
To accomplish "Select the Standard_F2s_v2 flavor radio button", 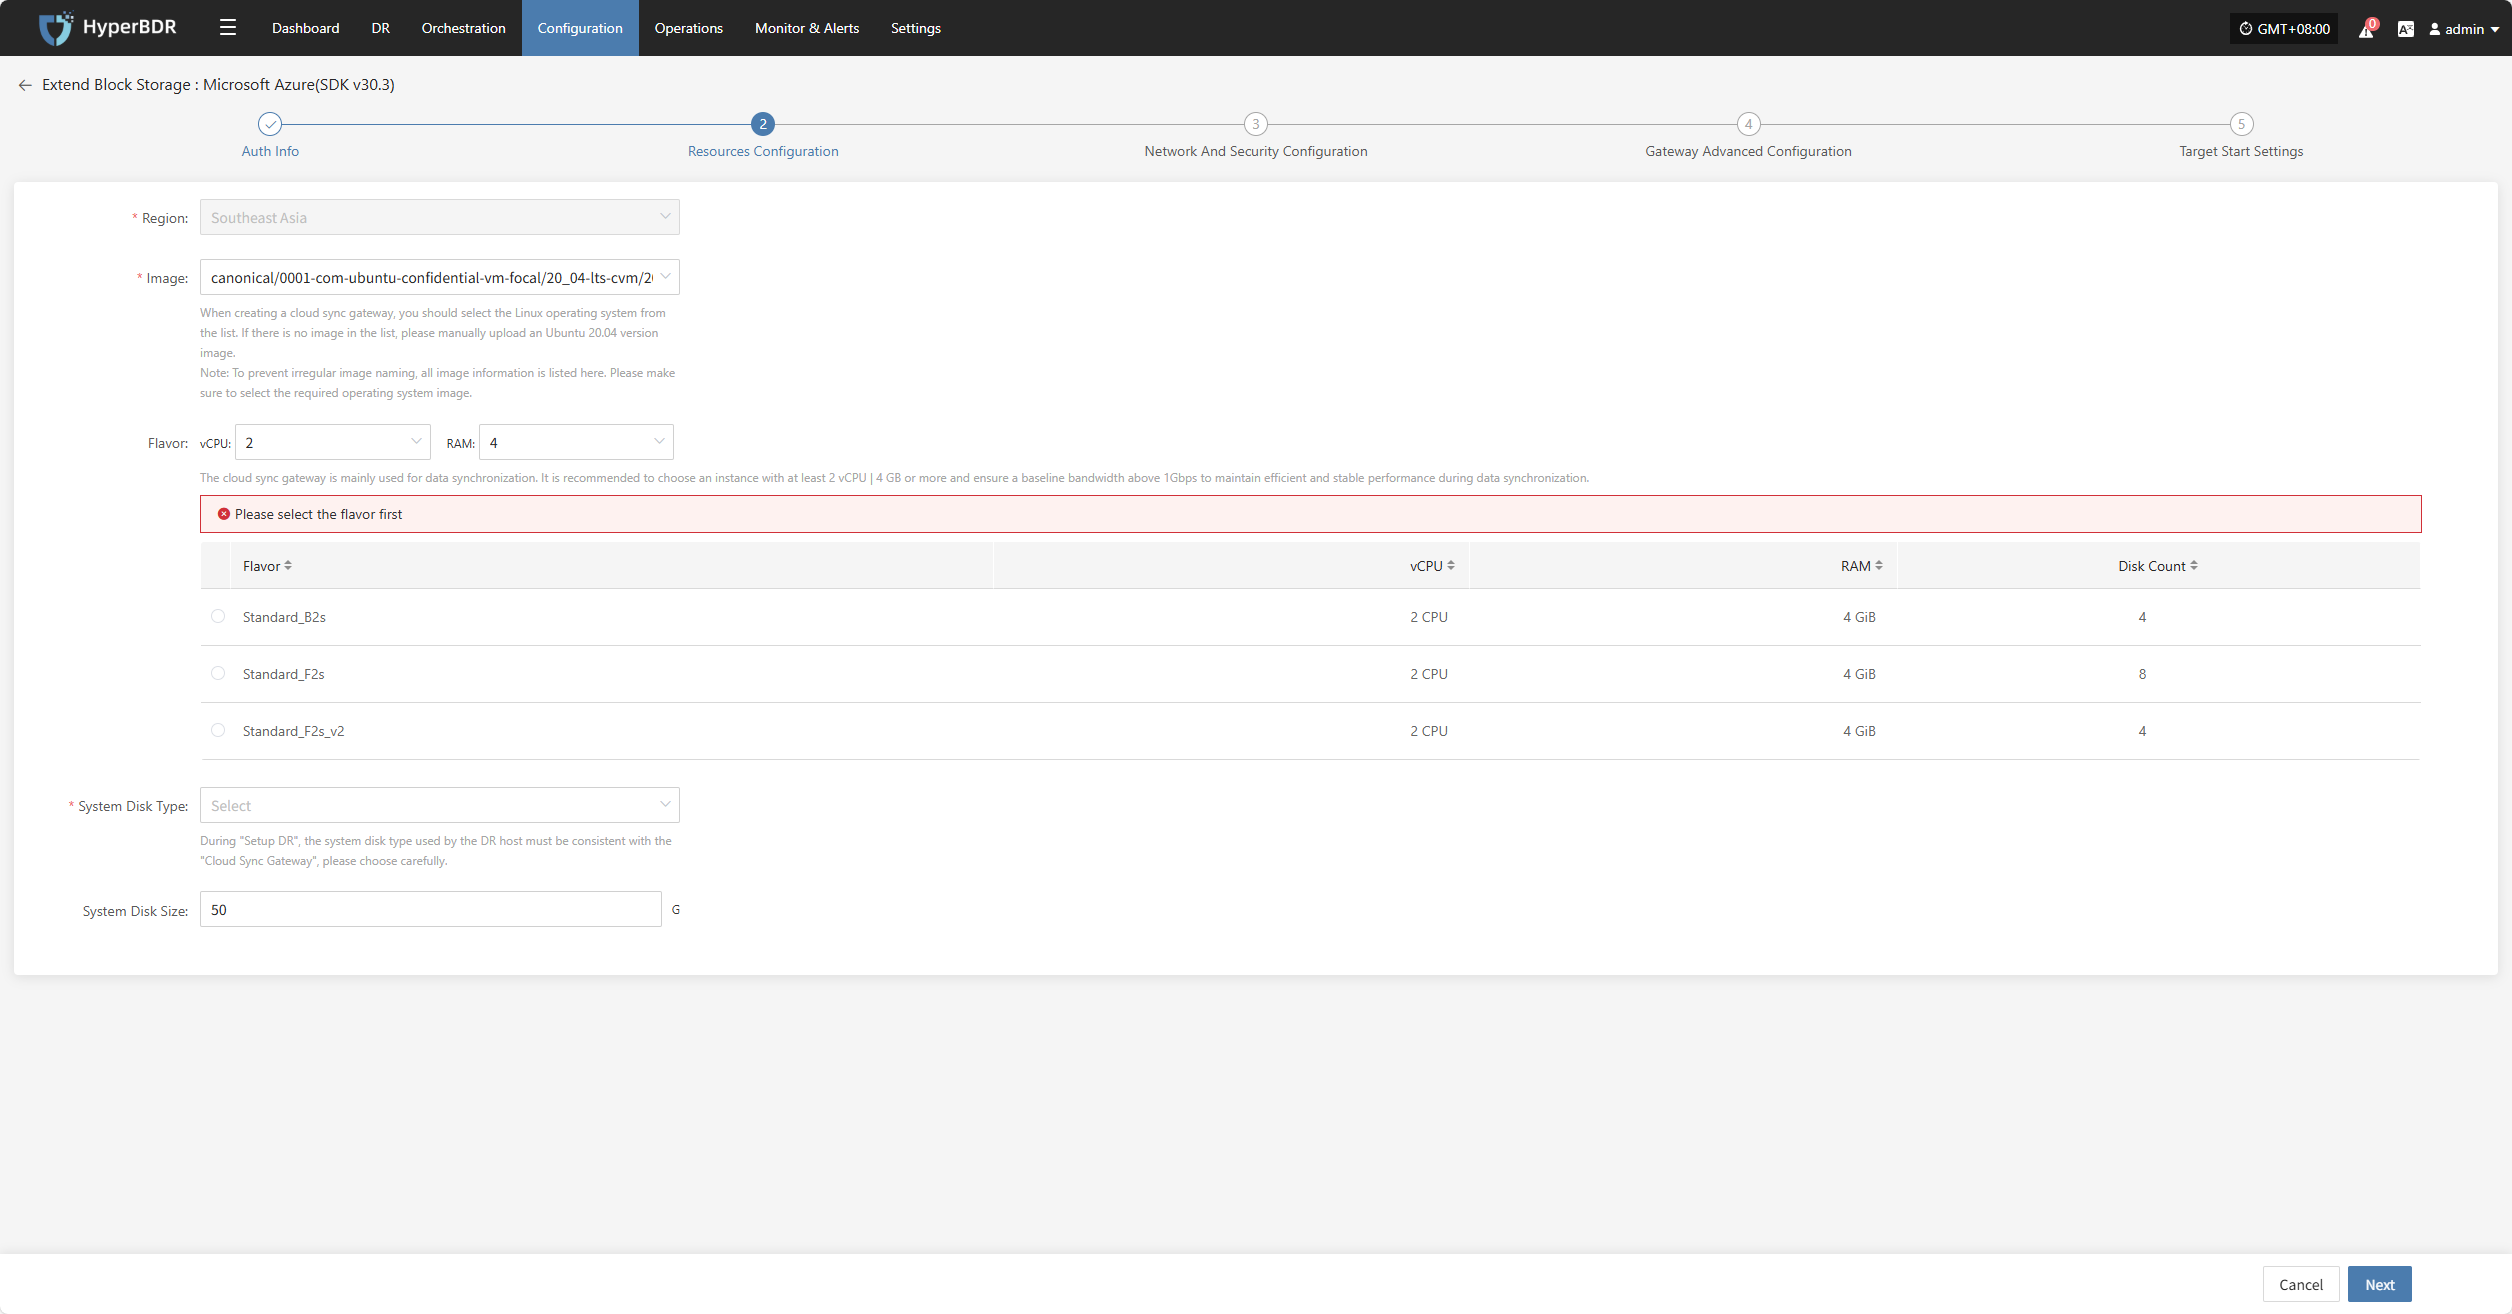I will [218, 730].
